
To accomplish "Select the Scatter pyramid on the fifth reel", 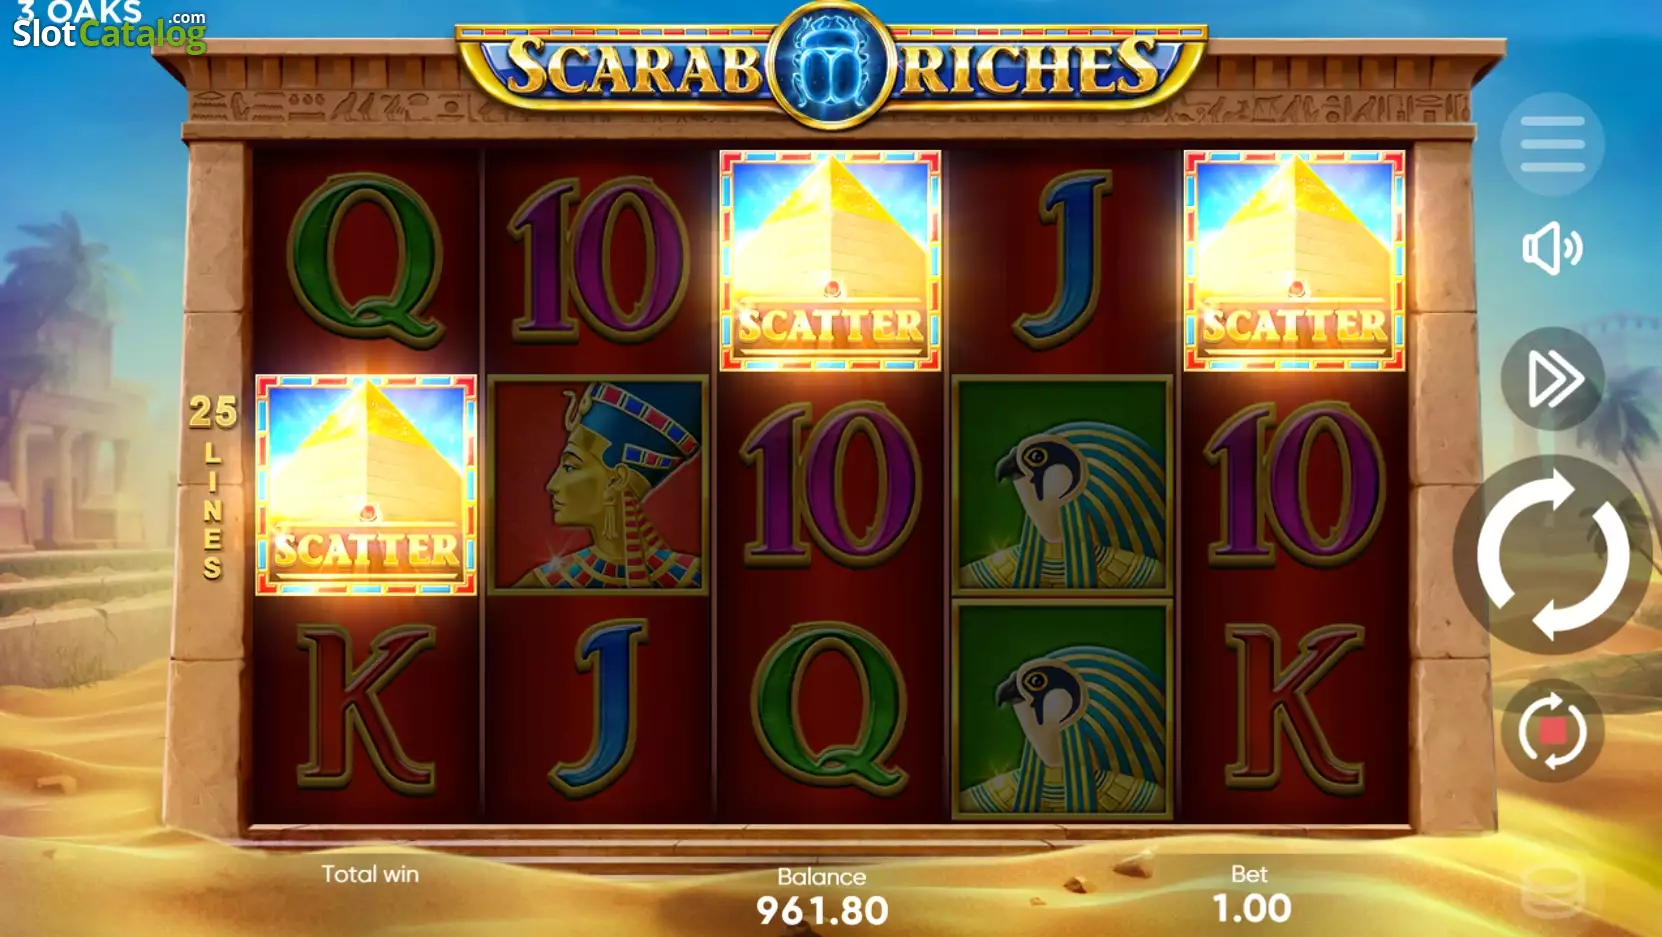I will pos(1294,261).
